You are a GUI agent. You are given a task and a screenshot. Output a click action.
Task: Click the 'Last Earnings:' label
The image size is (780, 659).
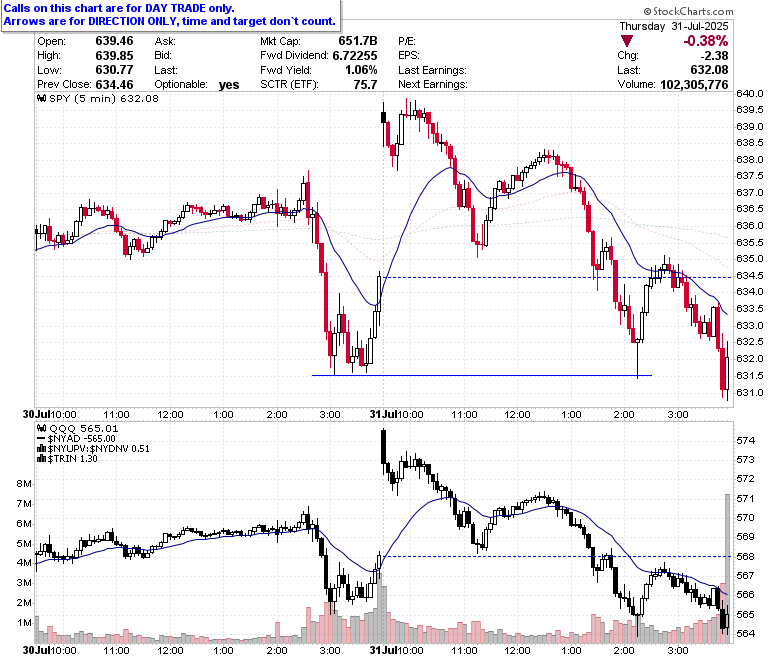tap(432, 70)
